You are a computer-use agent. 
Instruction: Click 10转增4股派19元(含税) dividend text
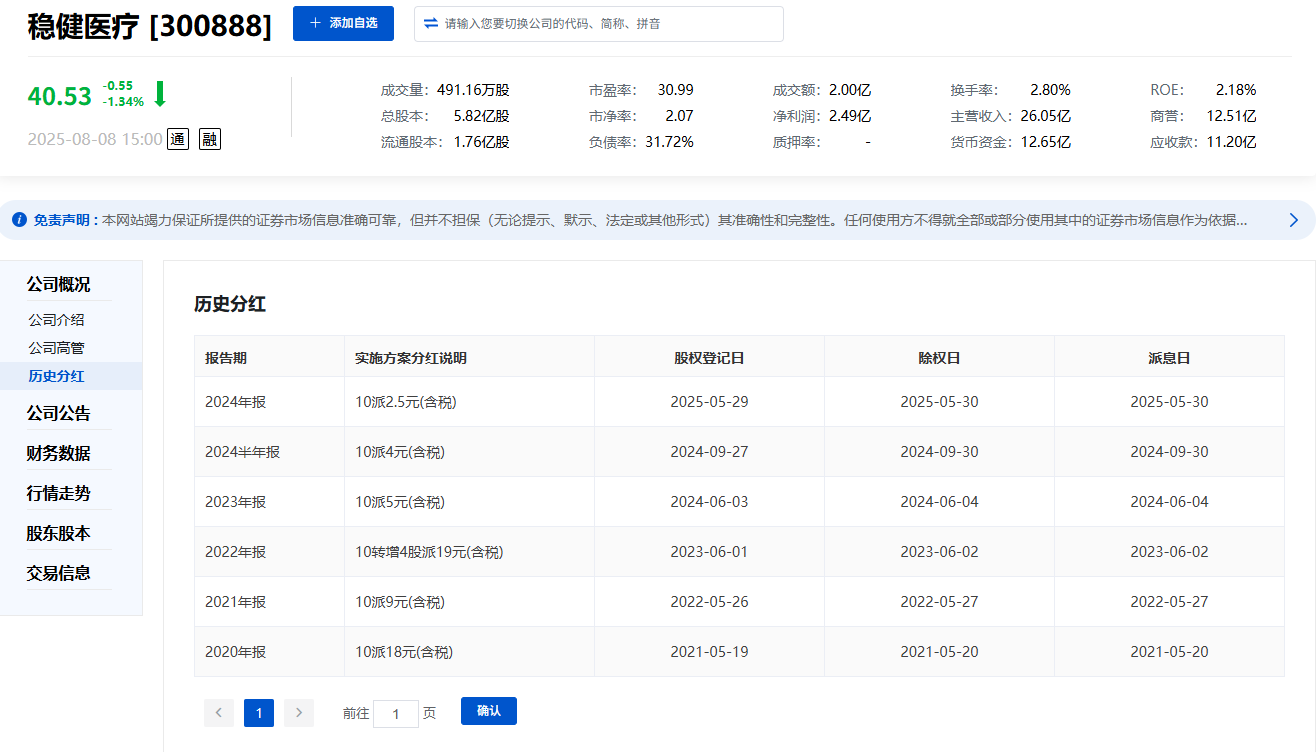click(429, 552)
